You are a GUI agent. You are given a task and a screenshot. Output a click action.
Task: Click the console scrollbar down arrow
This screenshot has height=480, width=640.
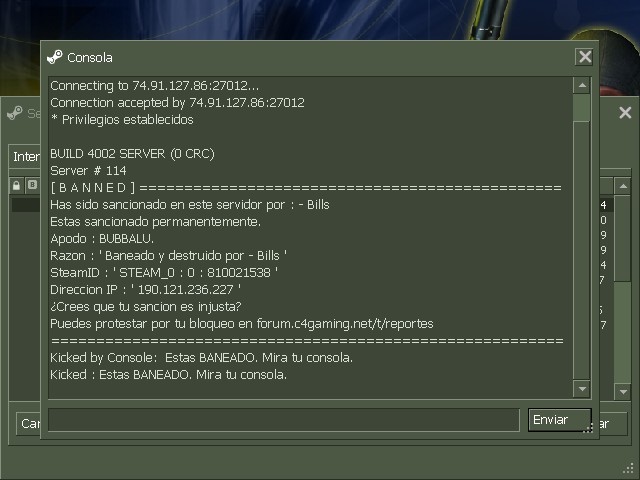(582, 389)
